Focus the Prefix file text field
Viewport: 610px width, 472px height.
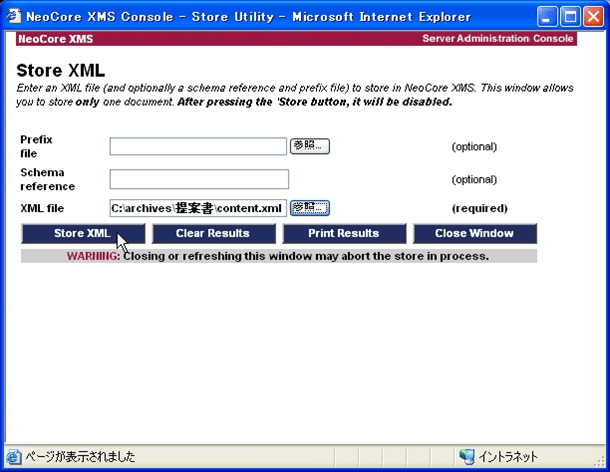coord(198,147)
